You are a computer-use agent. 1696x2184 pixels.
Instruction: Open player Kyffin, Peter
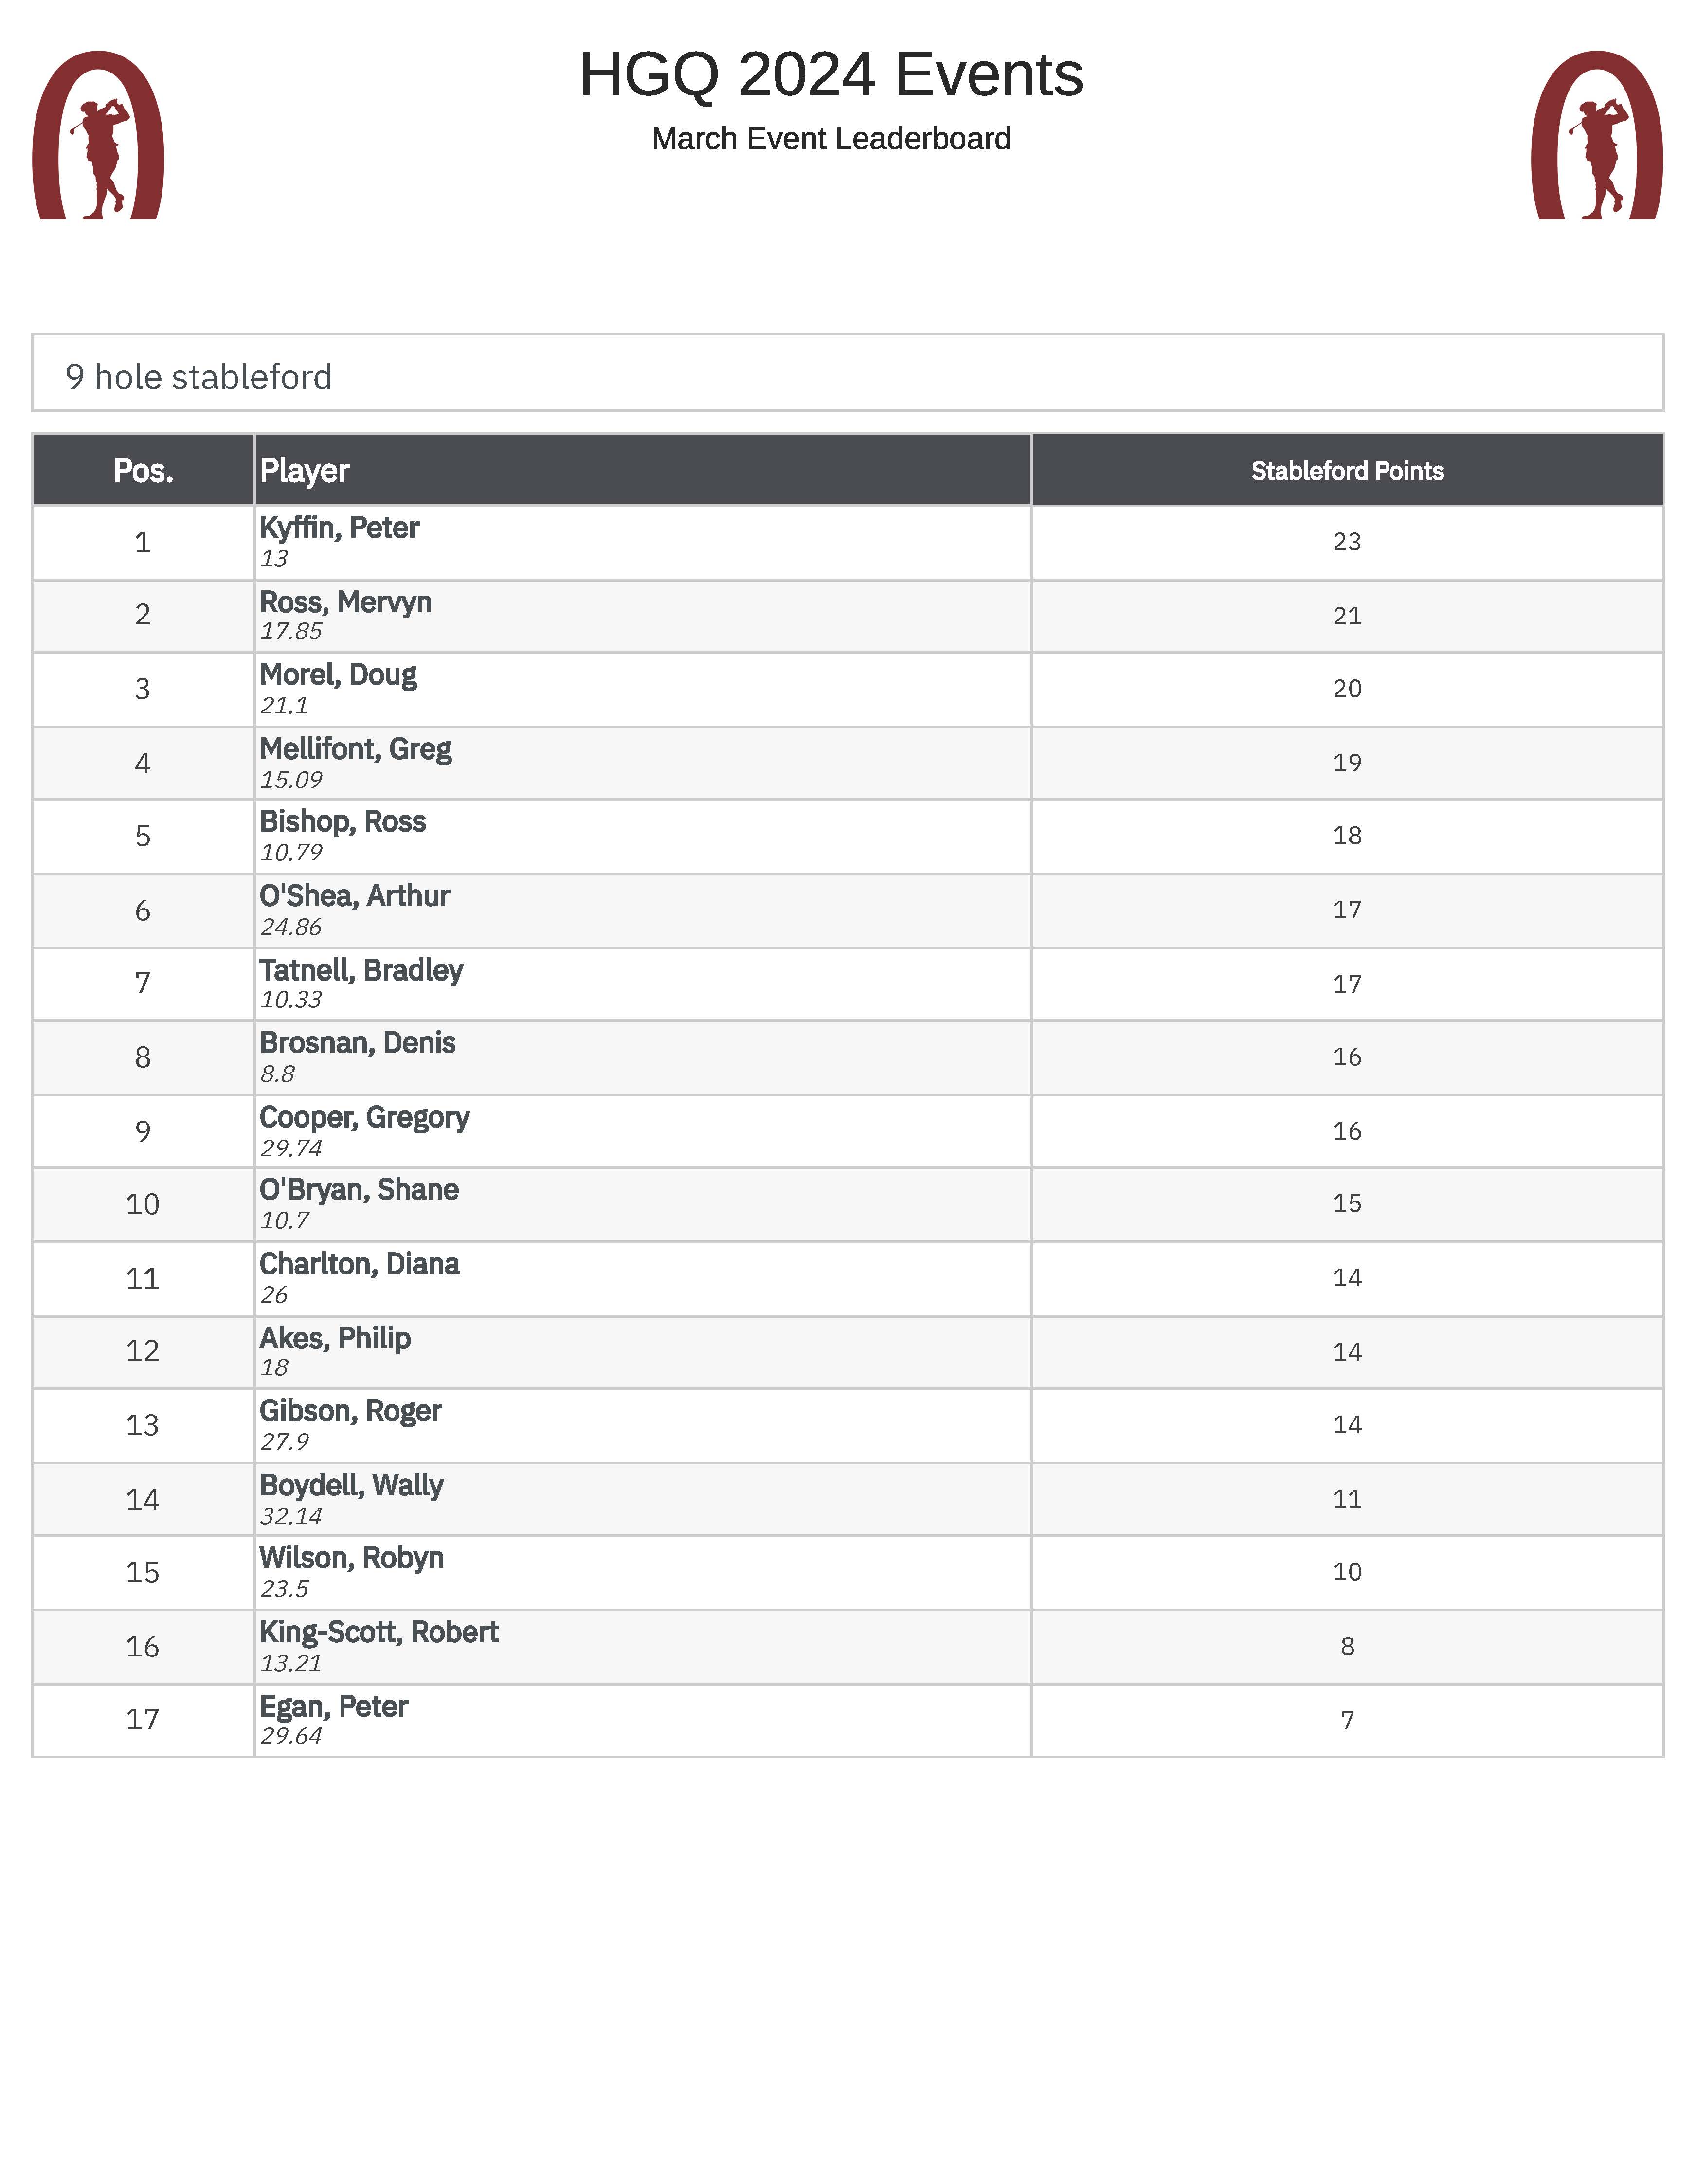point(339,528)
